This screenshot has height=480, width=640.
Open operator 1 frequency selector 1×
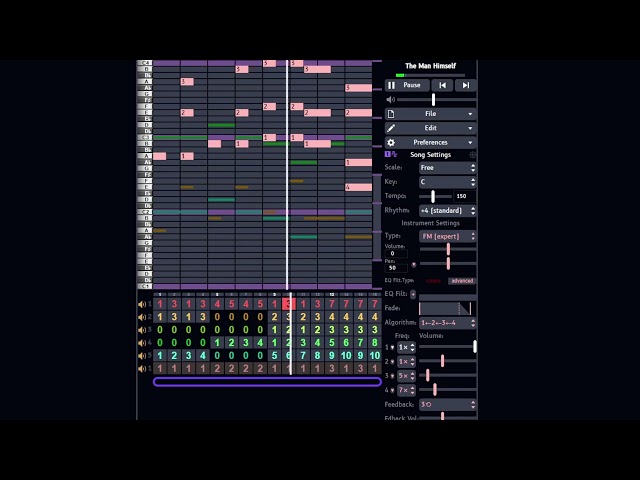pos(406,347)
